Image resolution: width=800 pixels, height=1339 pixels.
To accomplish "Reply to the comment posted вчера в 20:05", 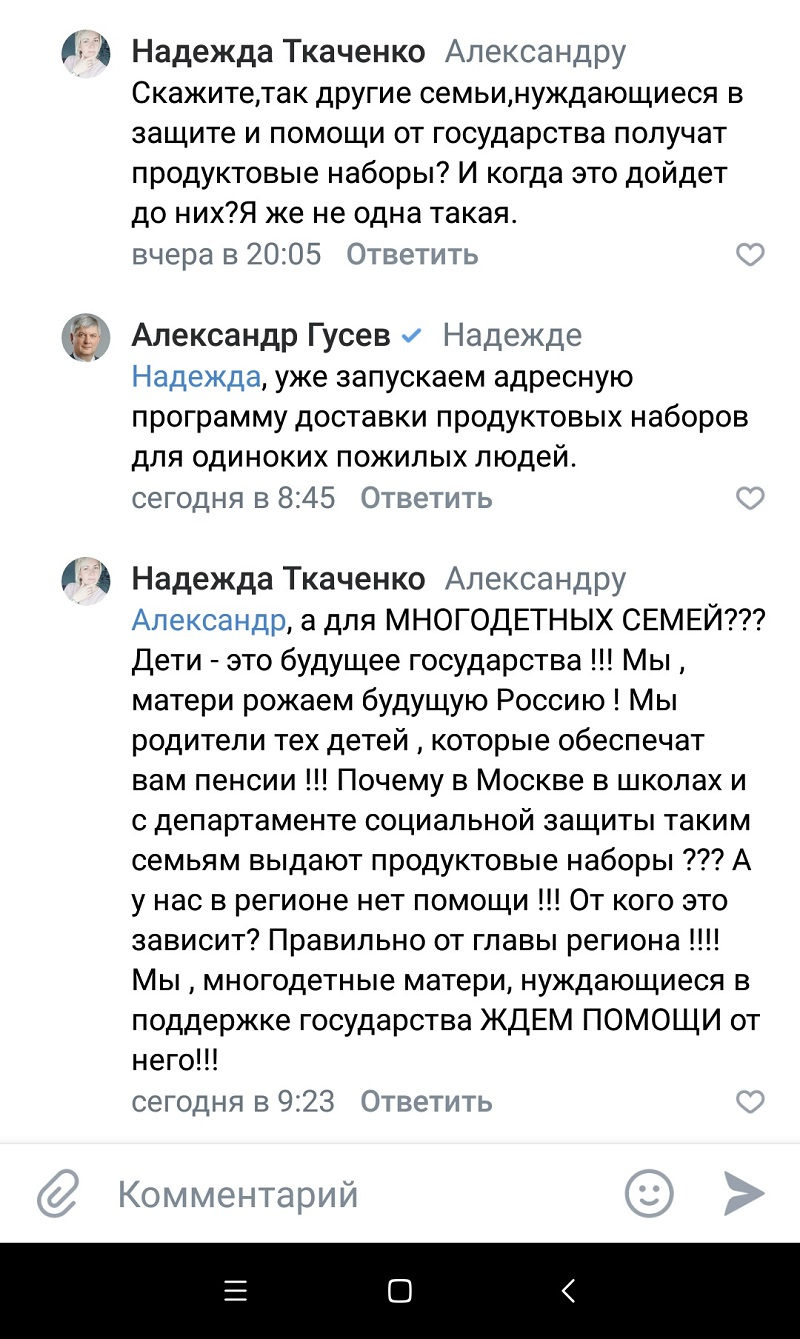I will [x=412, y=255].
